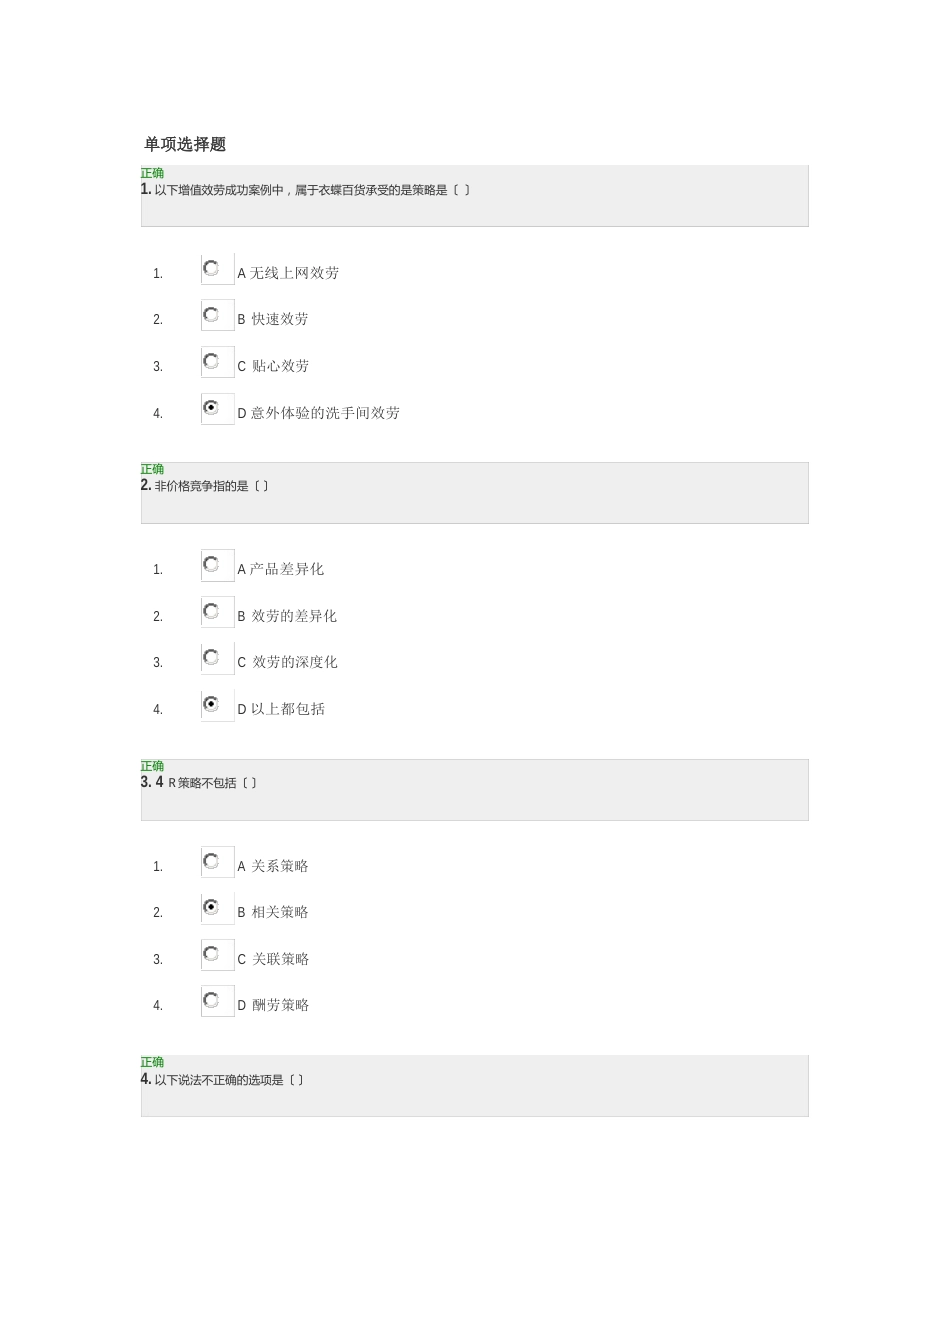Select D 意外体验的洗手间效劳 radio button
The image size is (950, 1344).
pyautogui.click(x=211, y=408)
